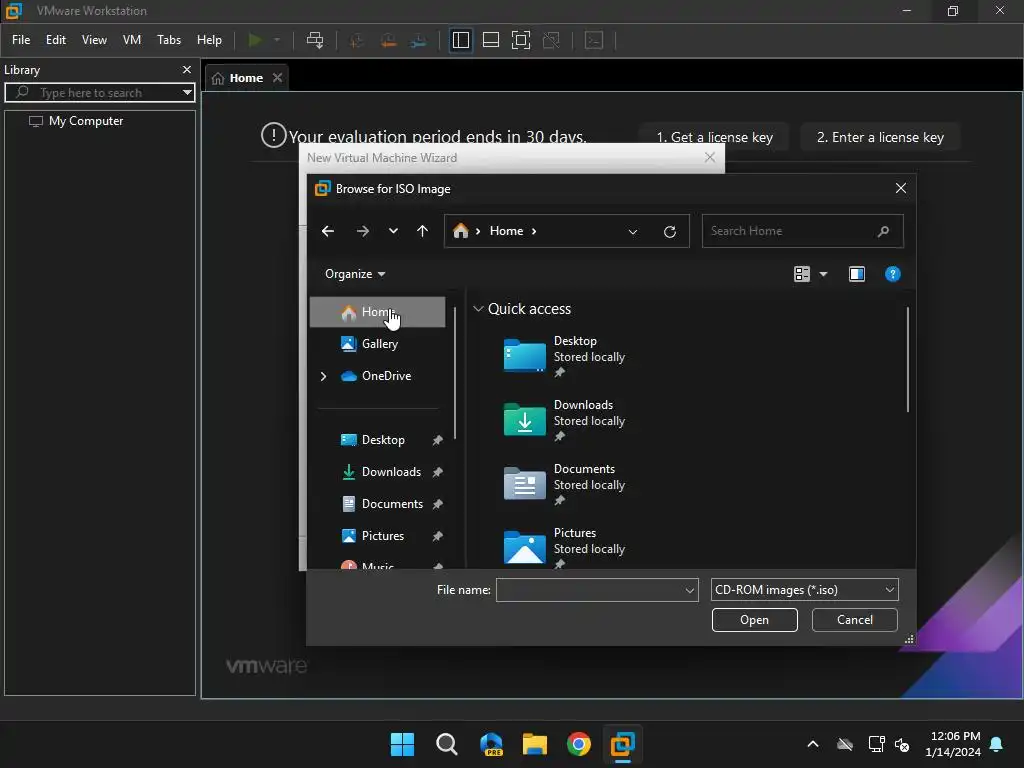Close the Library panel

187,69
